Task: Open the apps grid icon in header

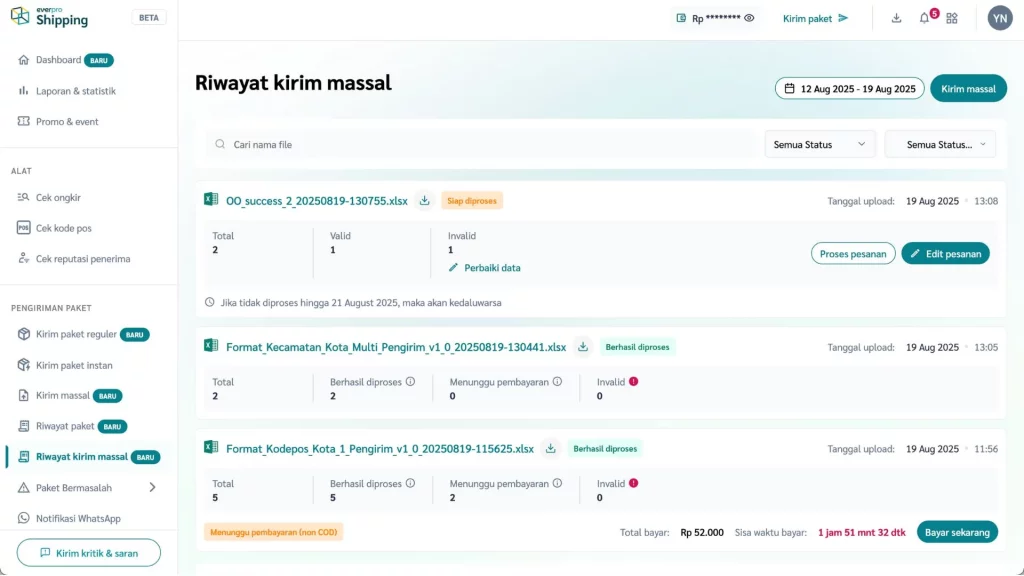Action: (952, 18)
